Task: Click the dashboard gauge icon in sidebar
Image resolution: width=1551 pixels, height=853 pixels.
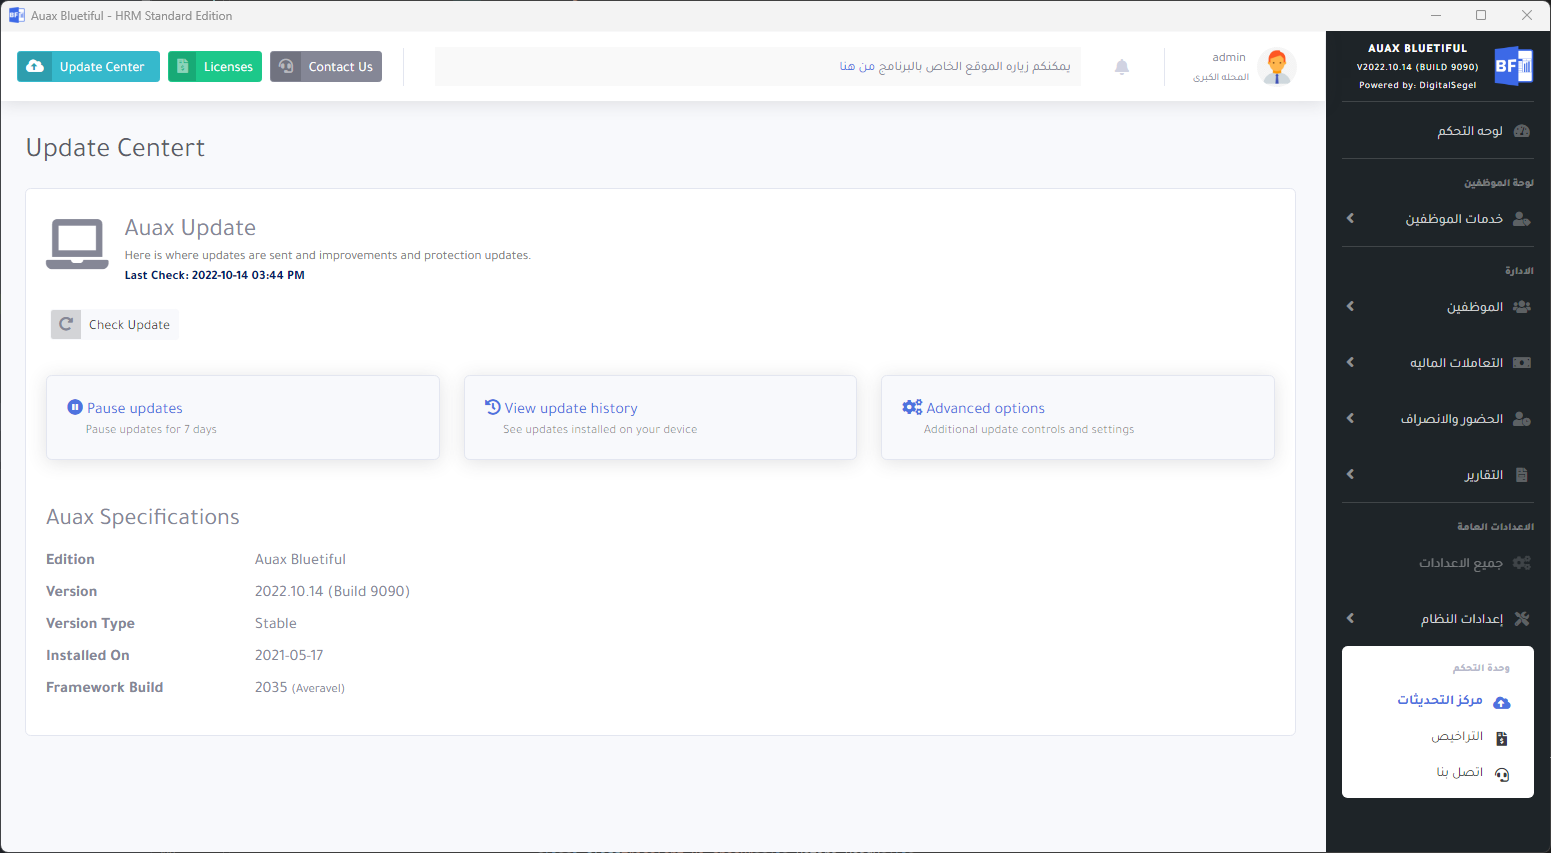Action: pyautogui.click(x=1522, y=131)
